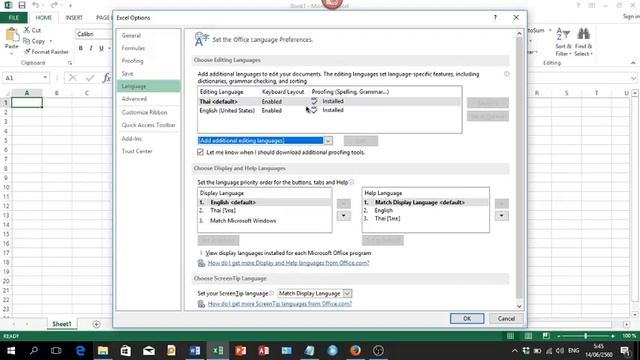Open the Add-Ins category
The image size is (640, 360).
[131, 139]
